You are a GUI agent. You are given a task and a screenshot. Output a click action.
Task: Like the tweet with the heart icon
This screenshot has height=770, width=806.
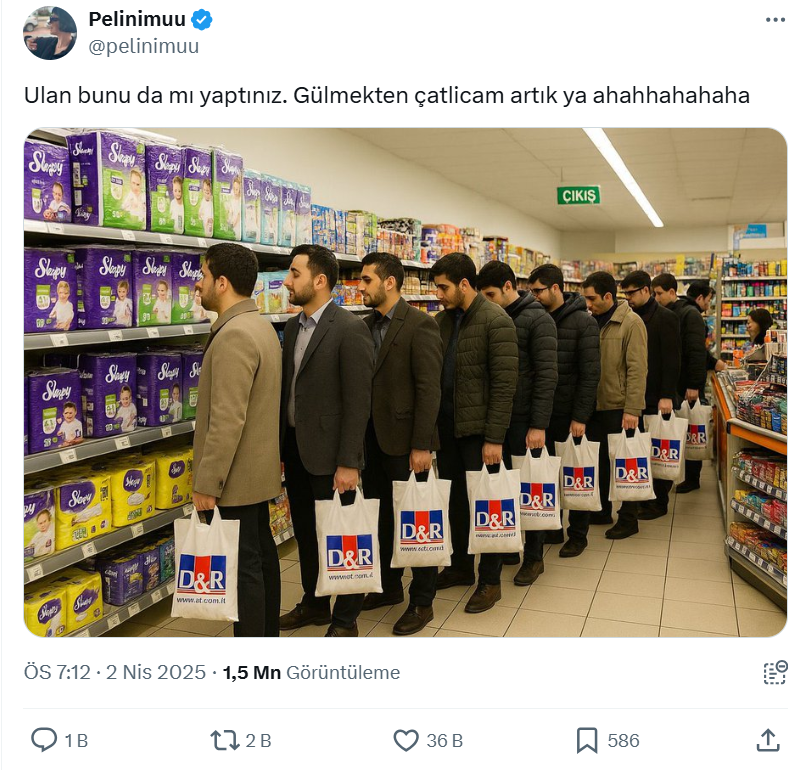coord(406,741)
